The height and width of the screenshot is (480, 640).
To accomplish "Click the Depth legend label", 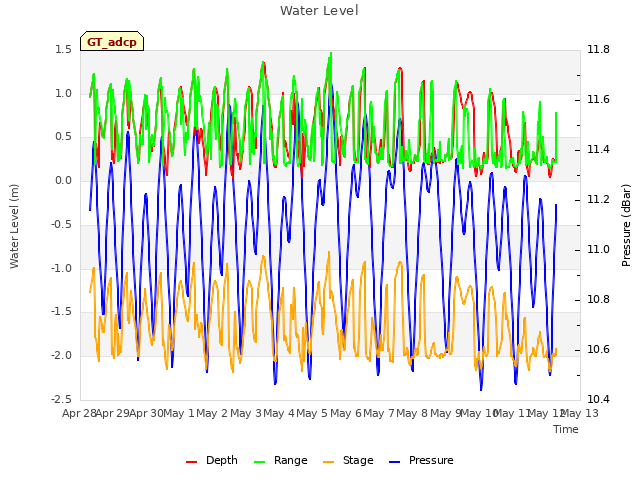I will coord(222,460).
